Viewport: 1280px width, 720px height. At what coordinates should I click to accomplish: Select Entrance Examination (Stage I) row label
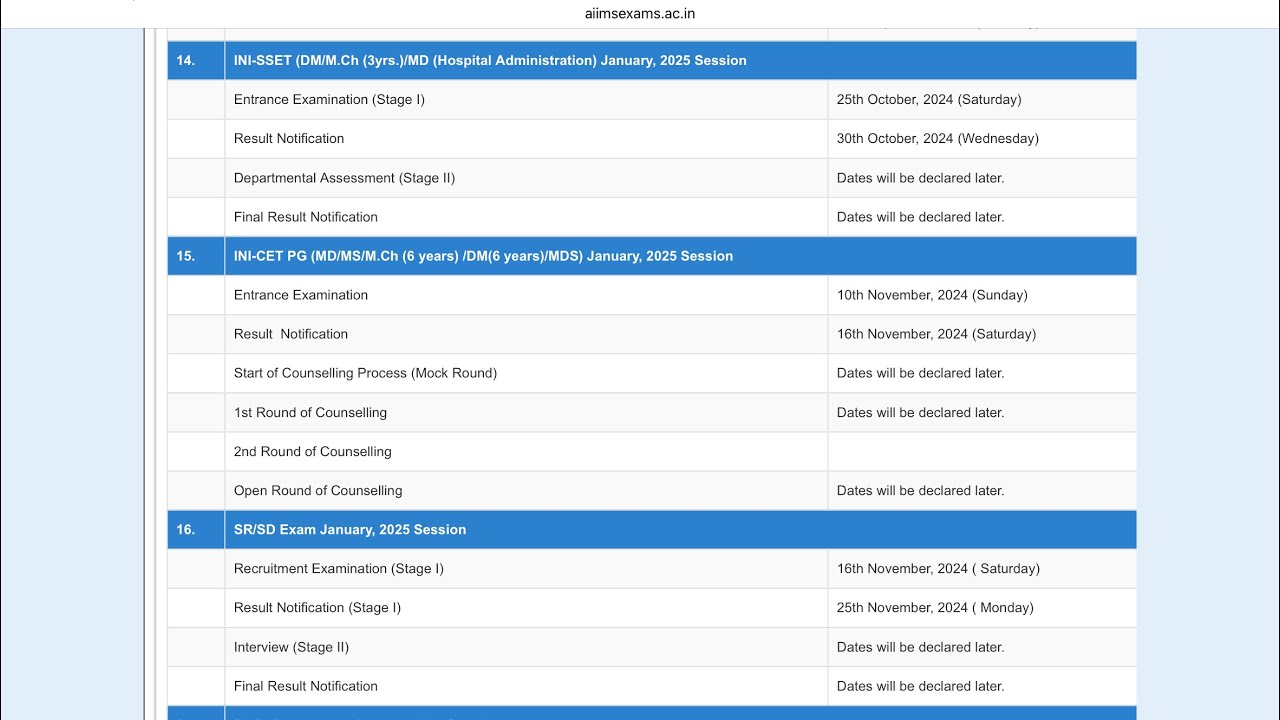(x=329, y=99)
